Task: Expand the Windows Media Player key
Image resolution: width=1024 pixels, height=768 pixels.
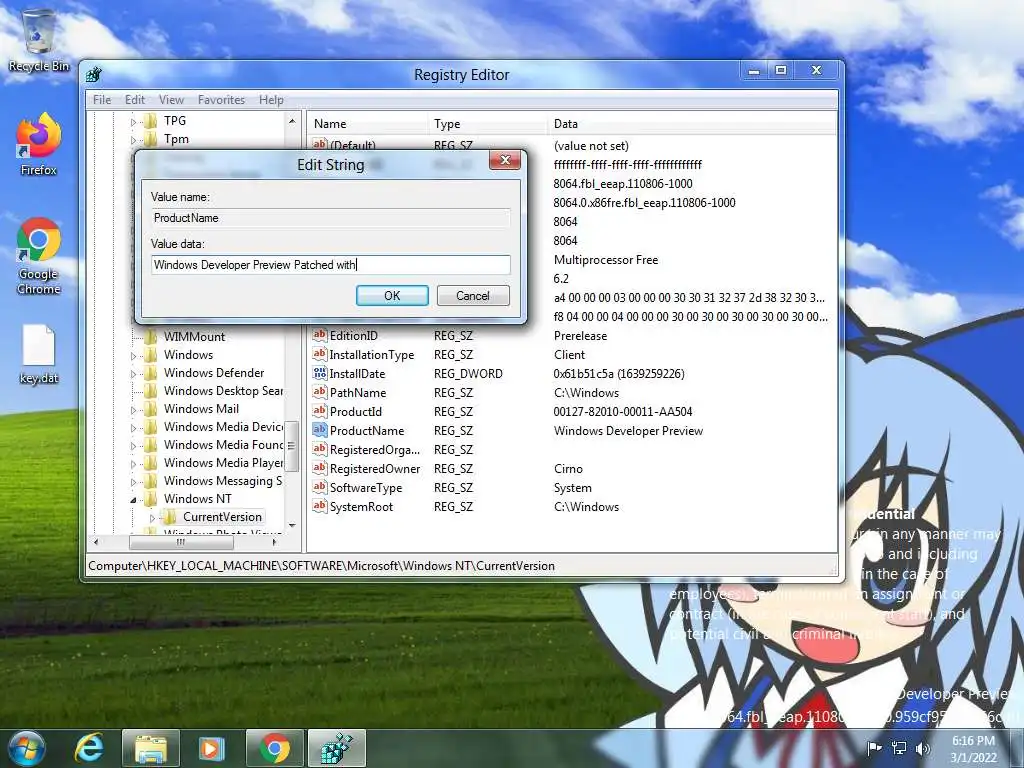Action: [x=133, y=464]
